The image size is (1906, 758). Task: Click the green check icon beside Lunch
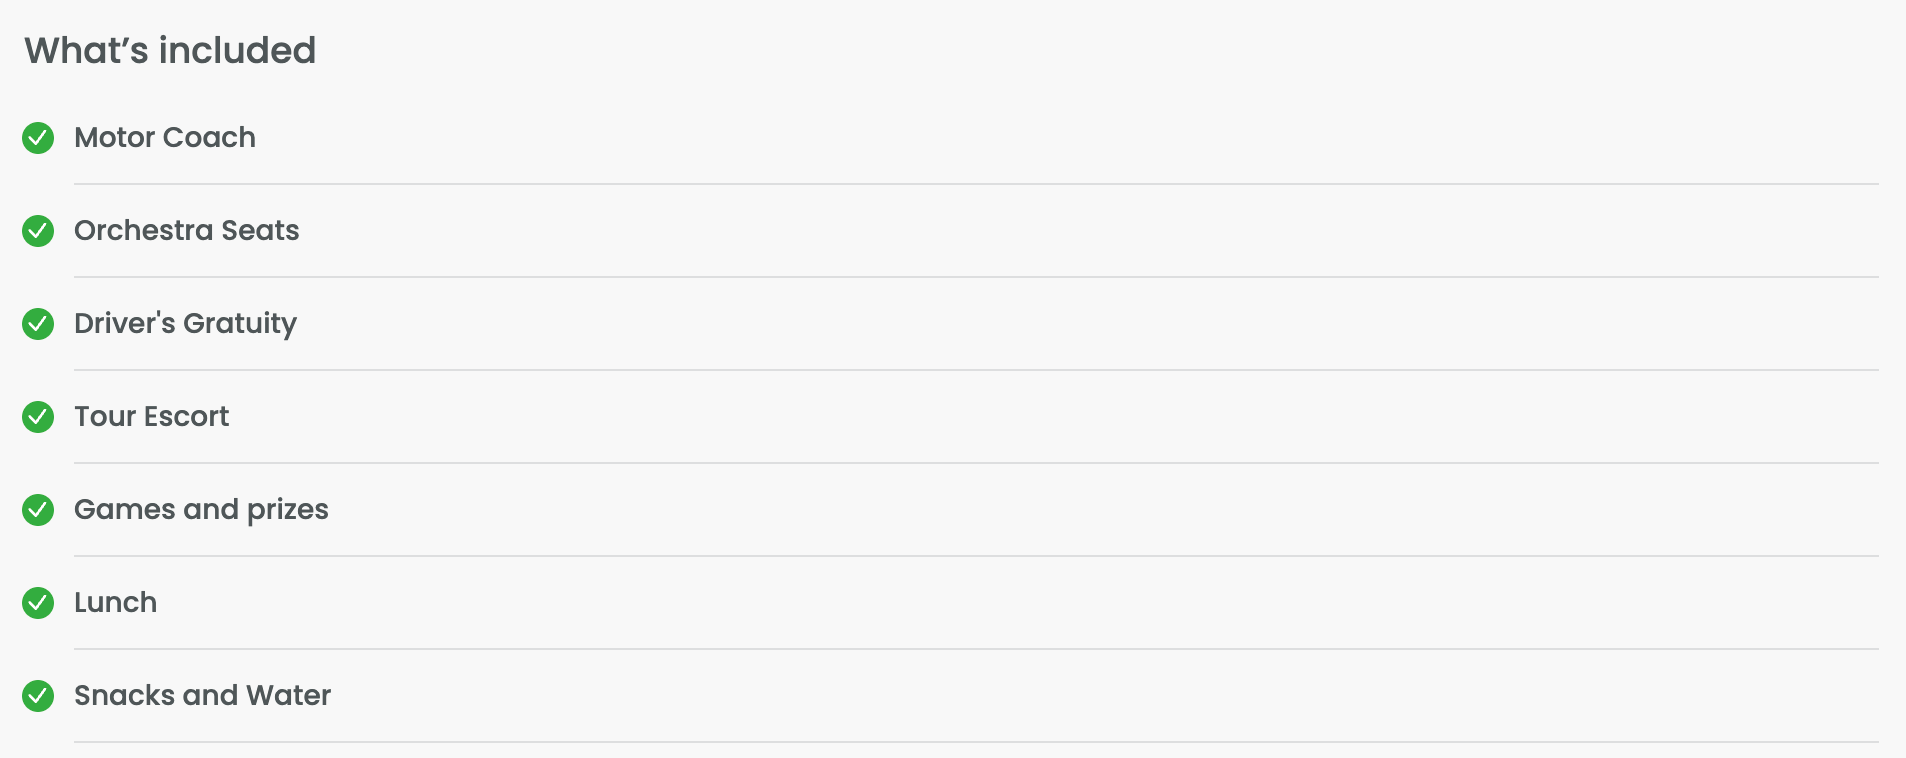tap(38, 603)
